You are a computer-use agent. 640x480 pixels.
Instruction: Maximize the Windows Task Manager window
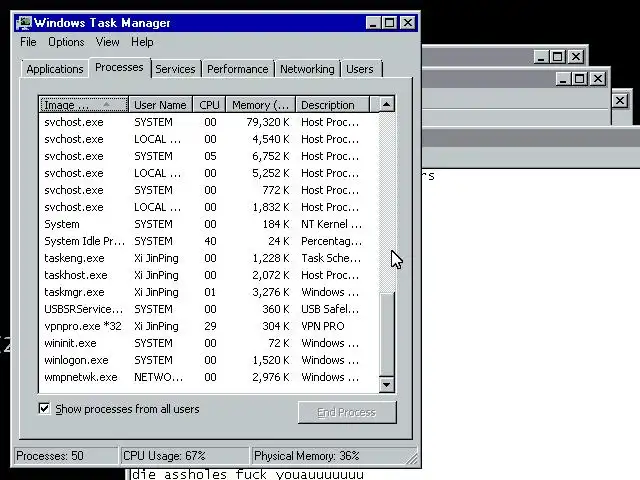click(x=389, y=22)
